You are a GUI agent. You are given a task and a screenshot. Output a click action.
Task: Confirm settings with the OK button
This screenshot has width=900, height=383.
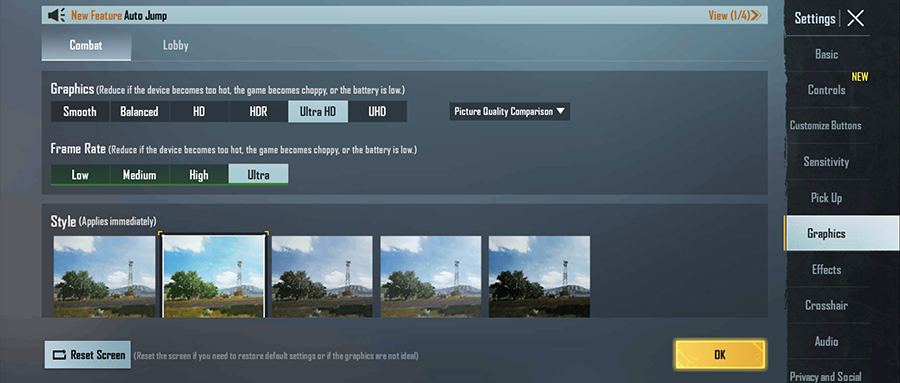click(x=720, y=354)
